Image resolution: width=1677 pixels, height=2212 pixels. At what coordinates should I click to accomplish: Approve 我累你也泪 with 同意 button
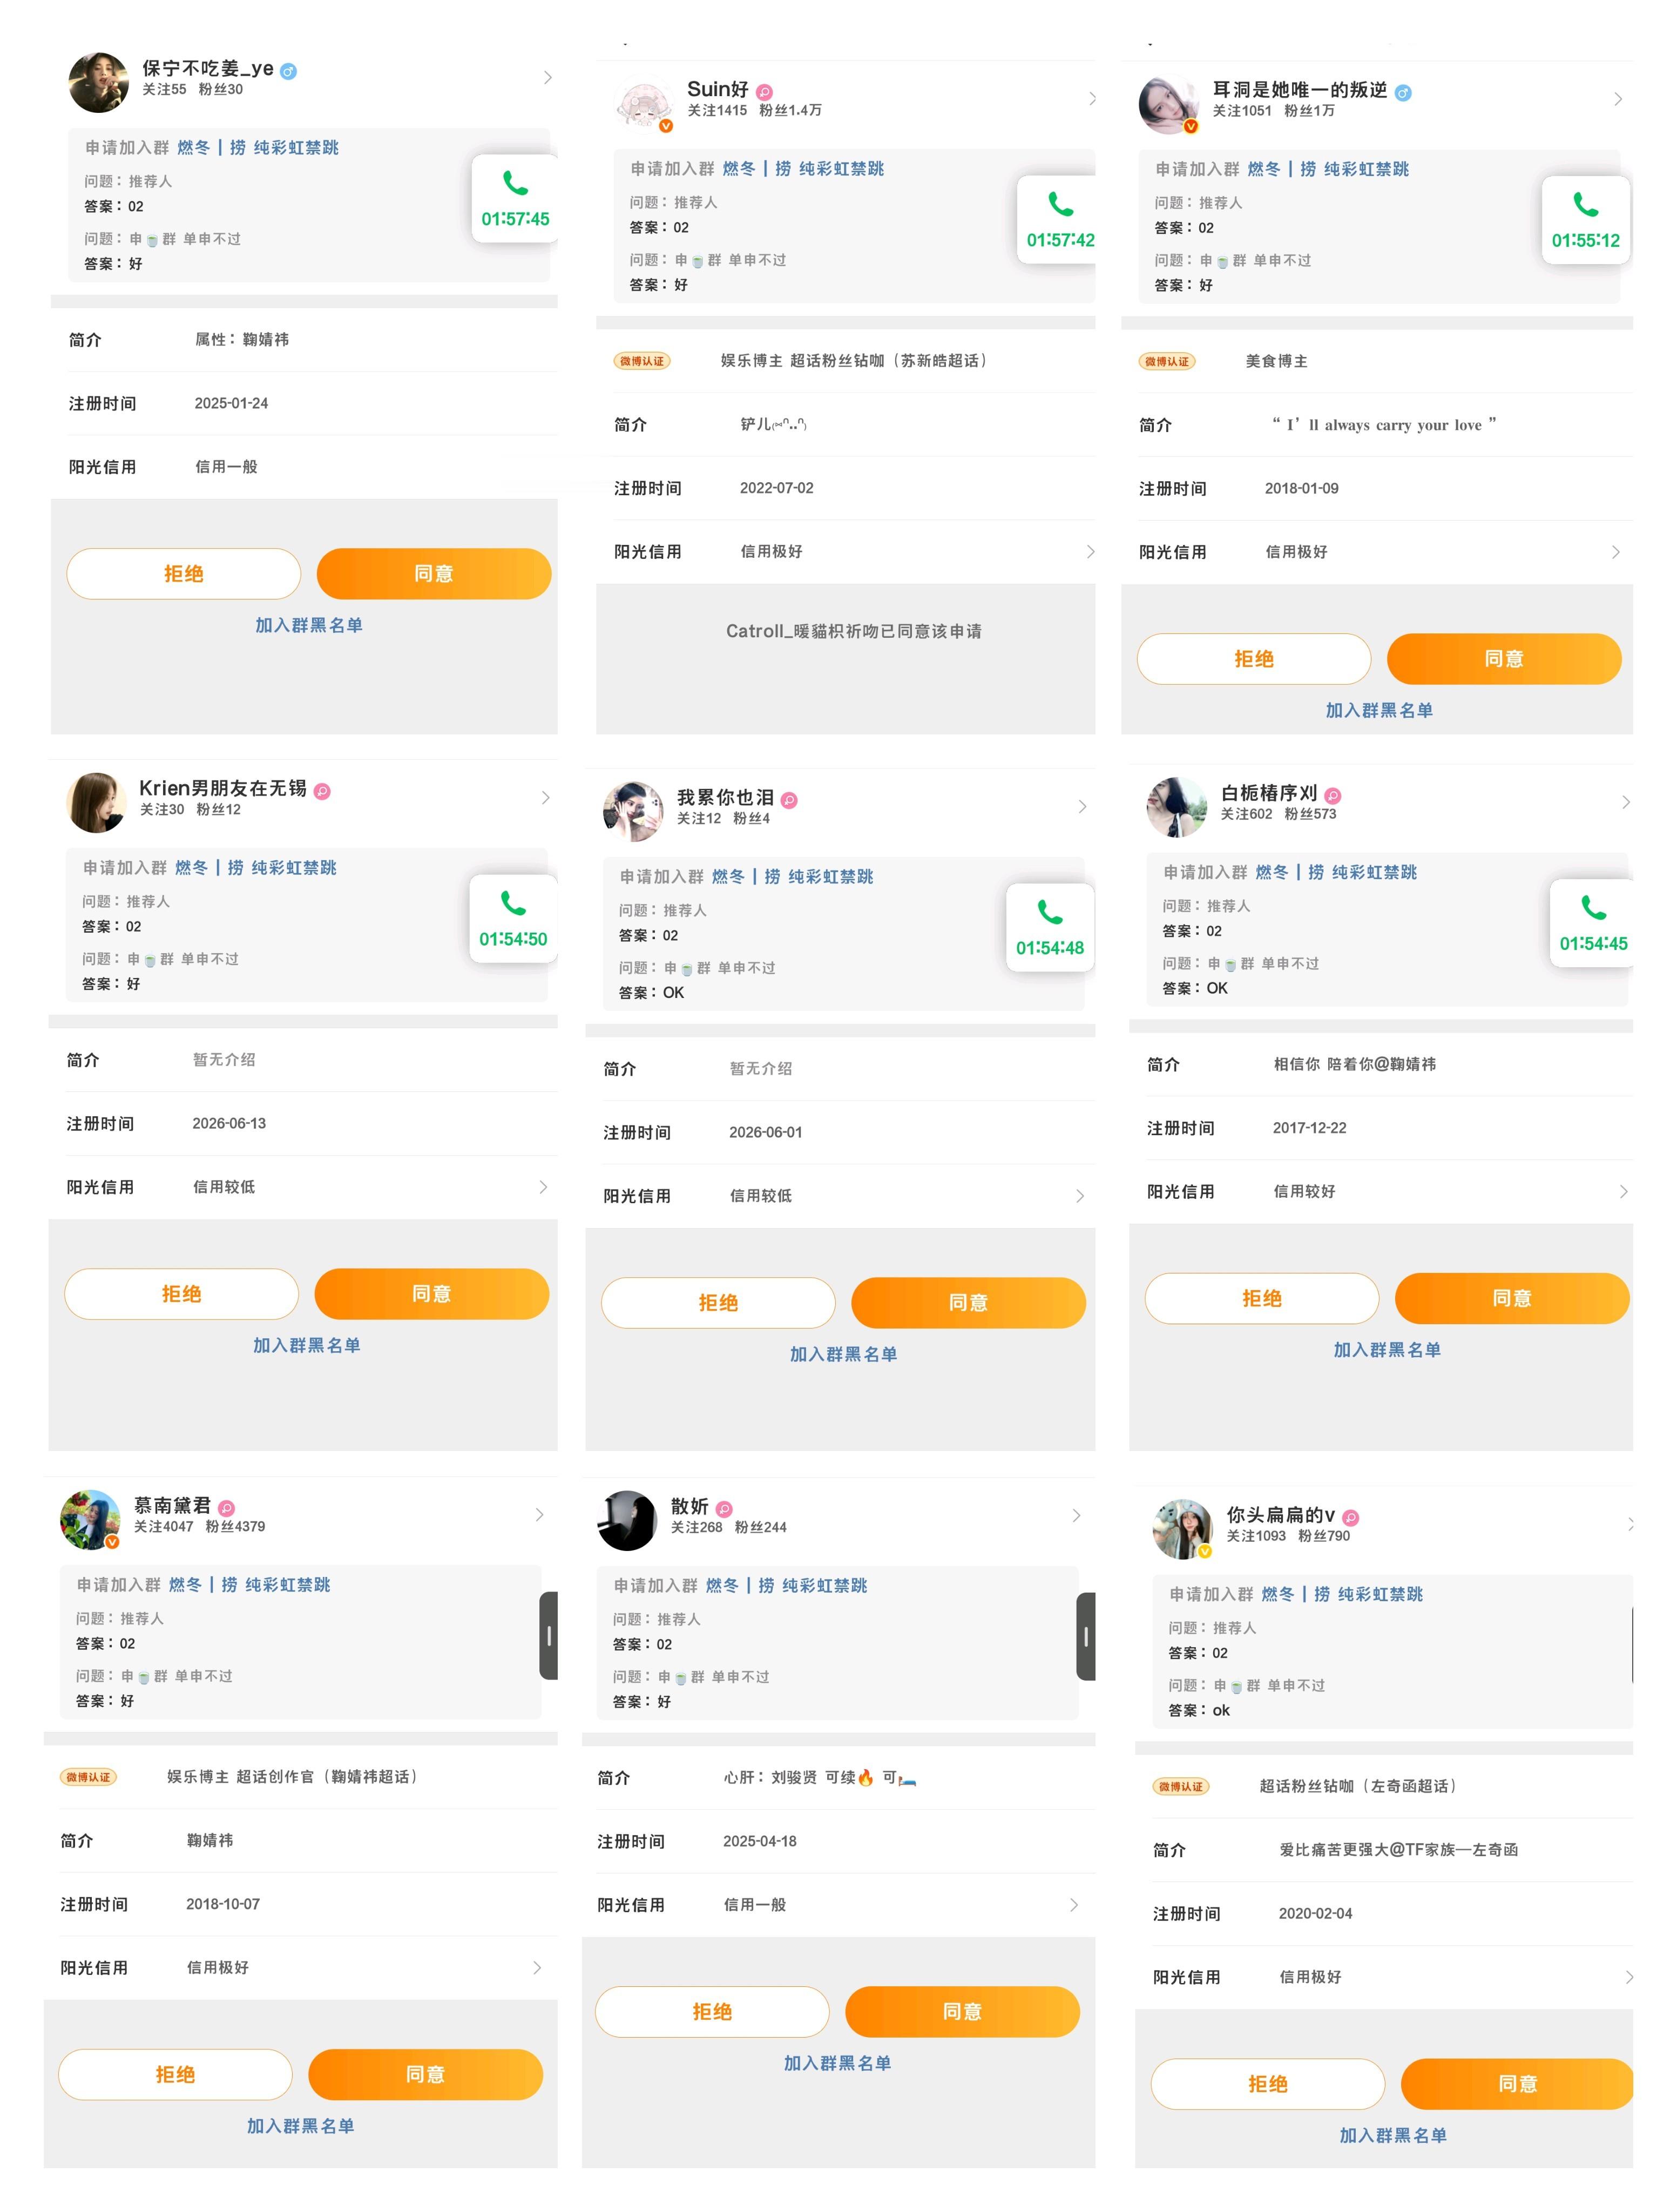968,1303
